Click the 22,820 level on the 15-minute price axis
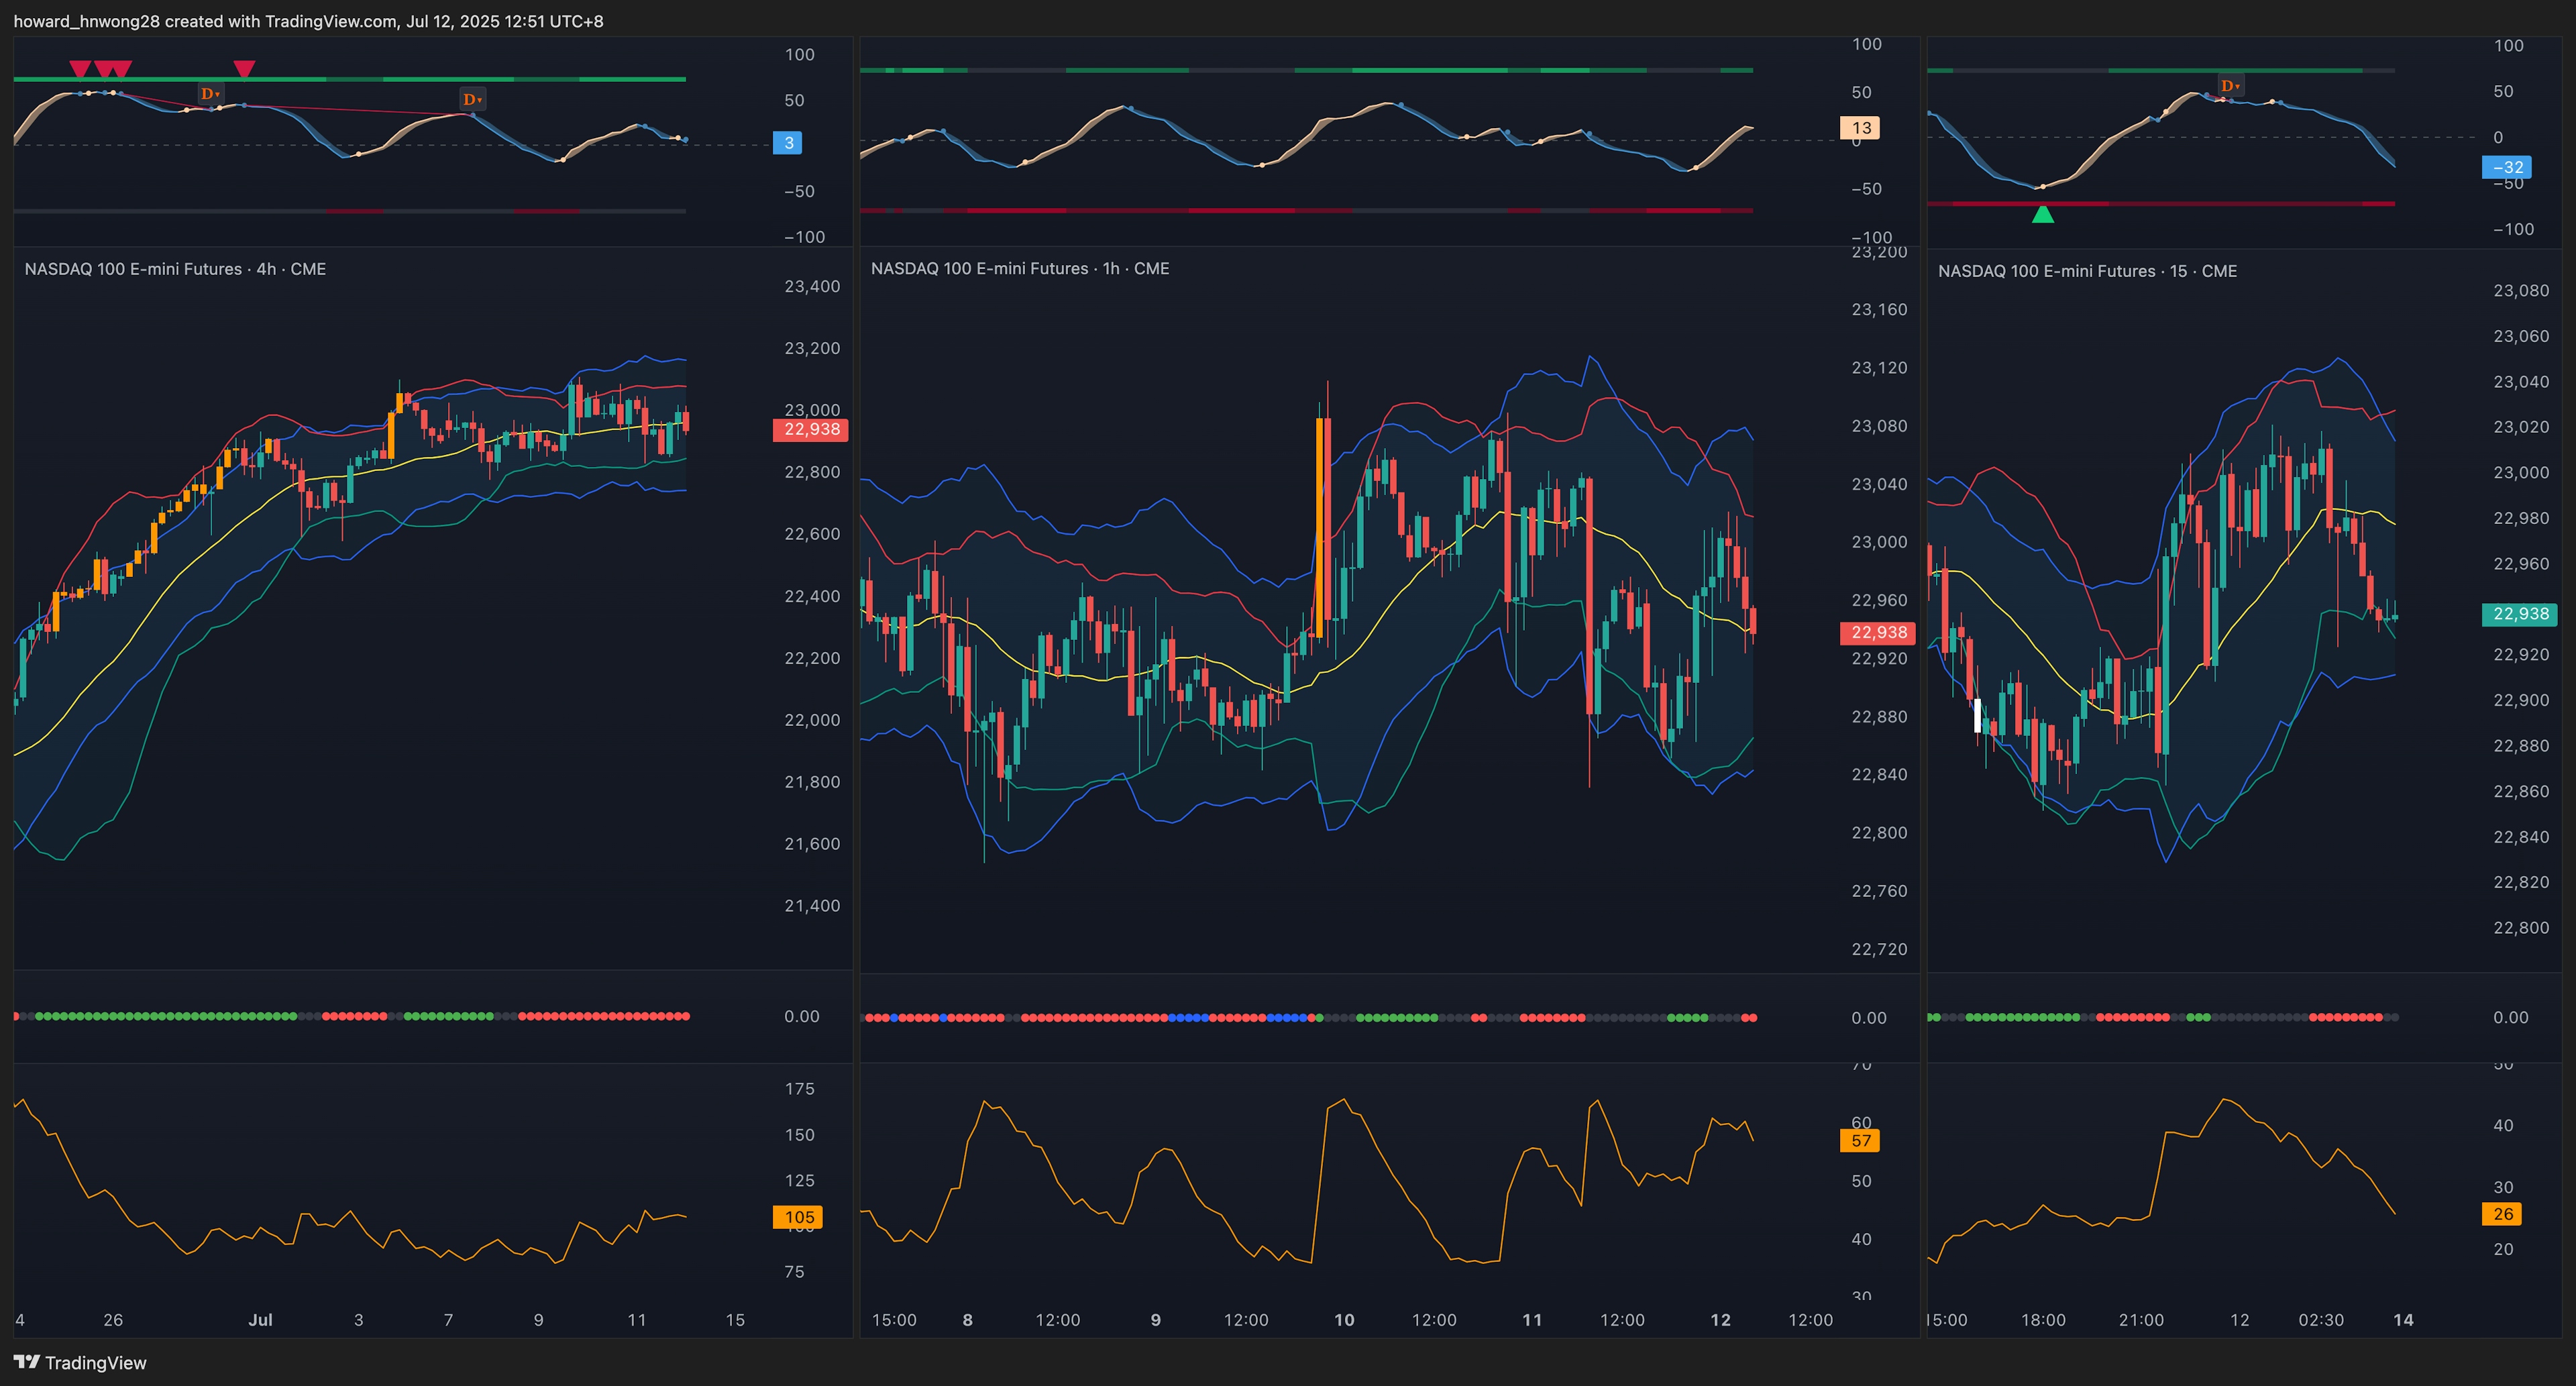The image size is (2576, 1386). click(x=2521, y=882)
